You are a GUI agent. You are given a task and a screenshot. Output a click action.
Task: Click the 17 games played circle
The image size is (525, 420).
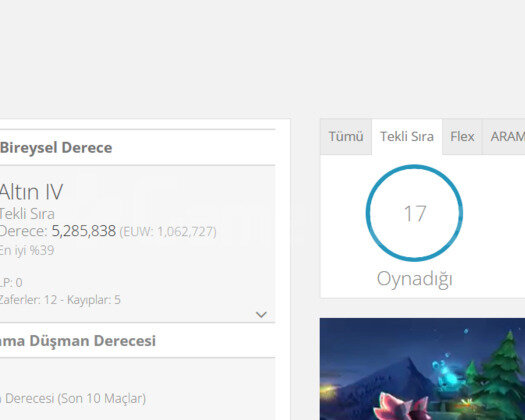point(414,213)
